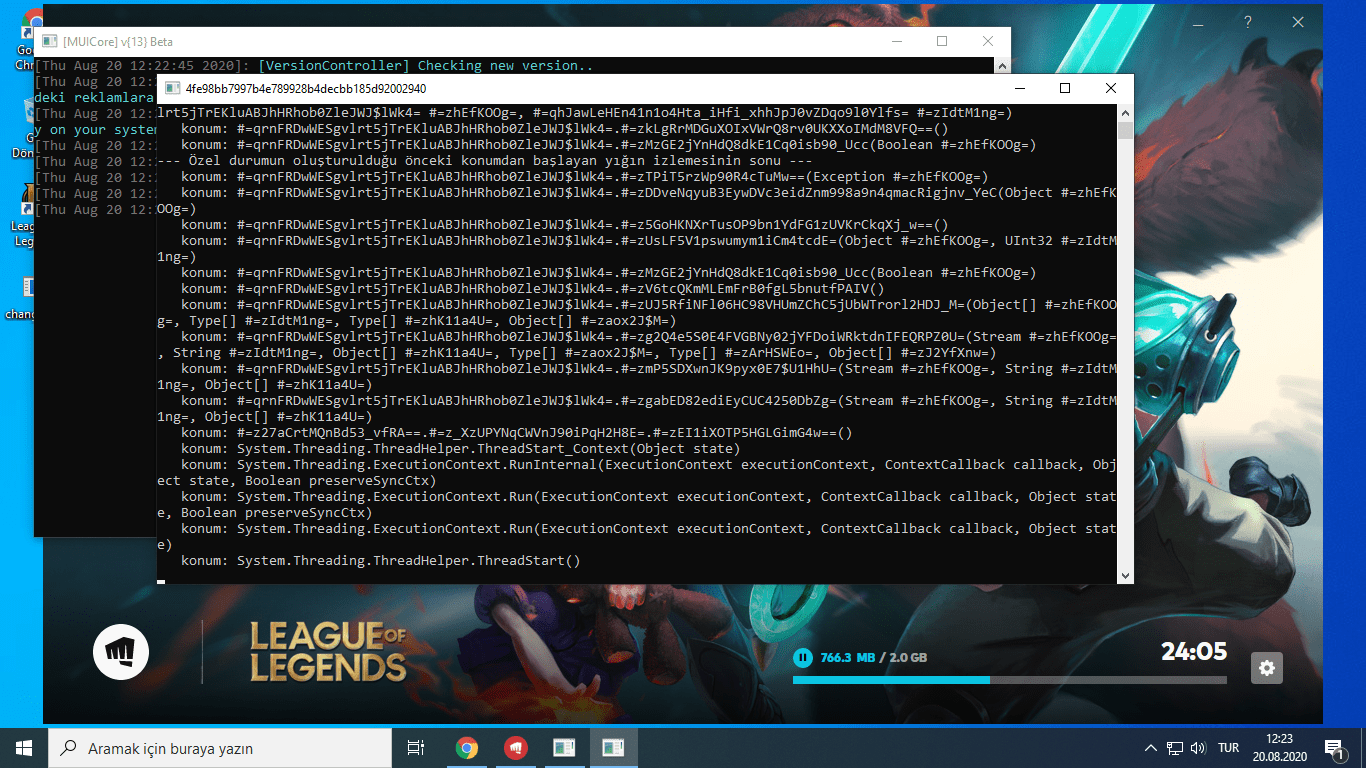Open Google Chrome from the taskbar
1366x768 pixels.
point(466,748)
